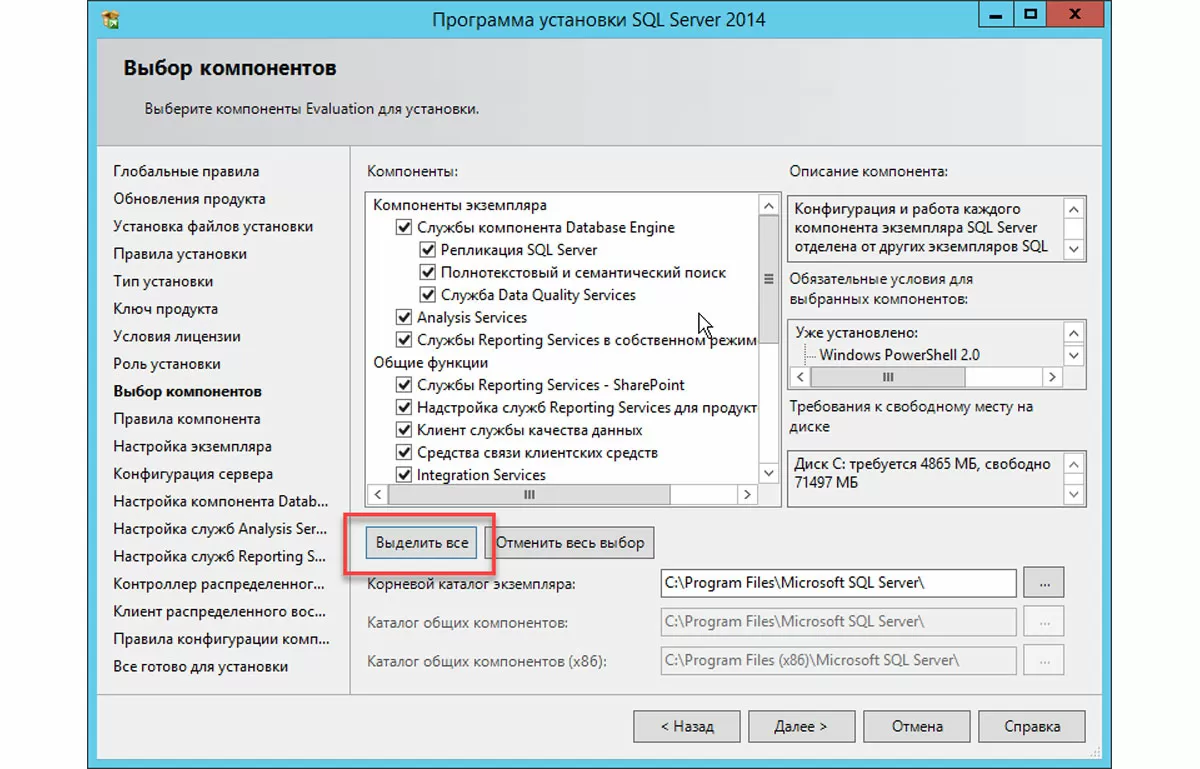Uncheck SQL Server Replication (Репликация SQL Server)
This screenshot has height=769, width=1200.
tap(428, 250)
